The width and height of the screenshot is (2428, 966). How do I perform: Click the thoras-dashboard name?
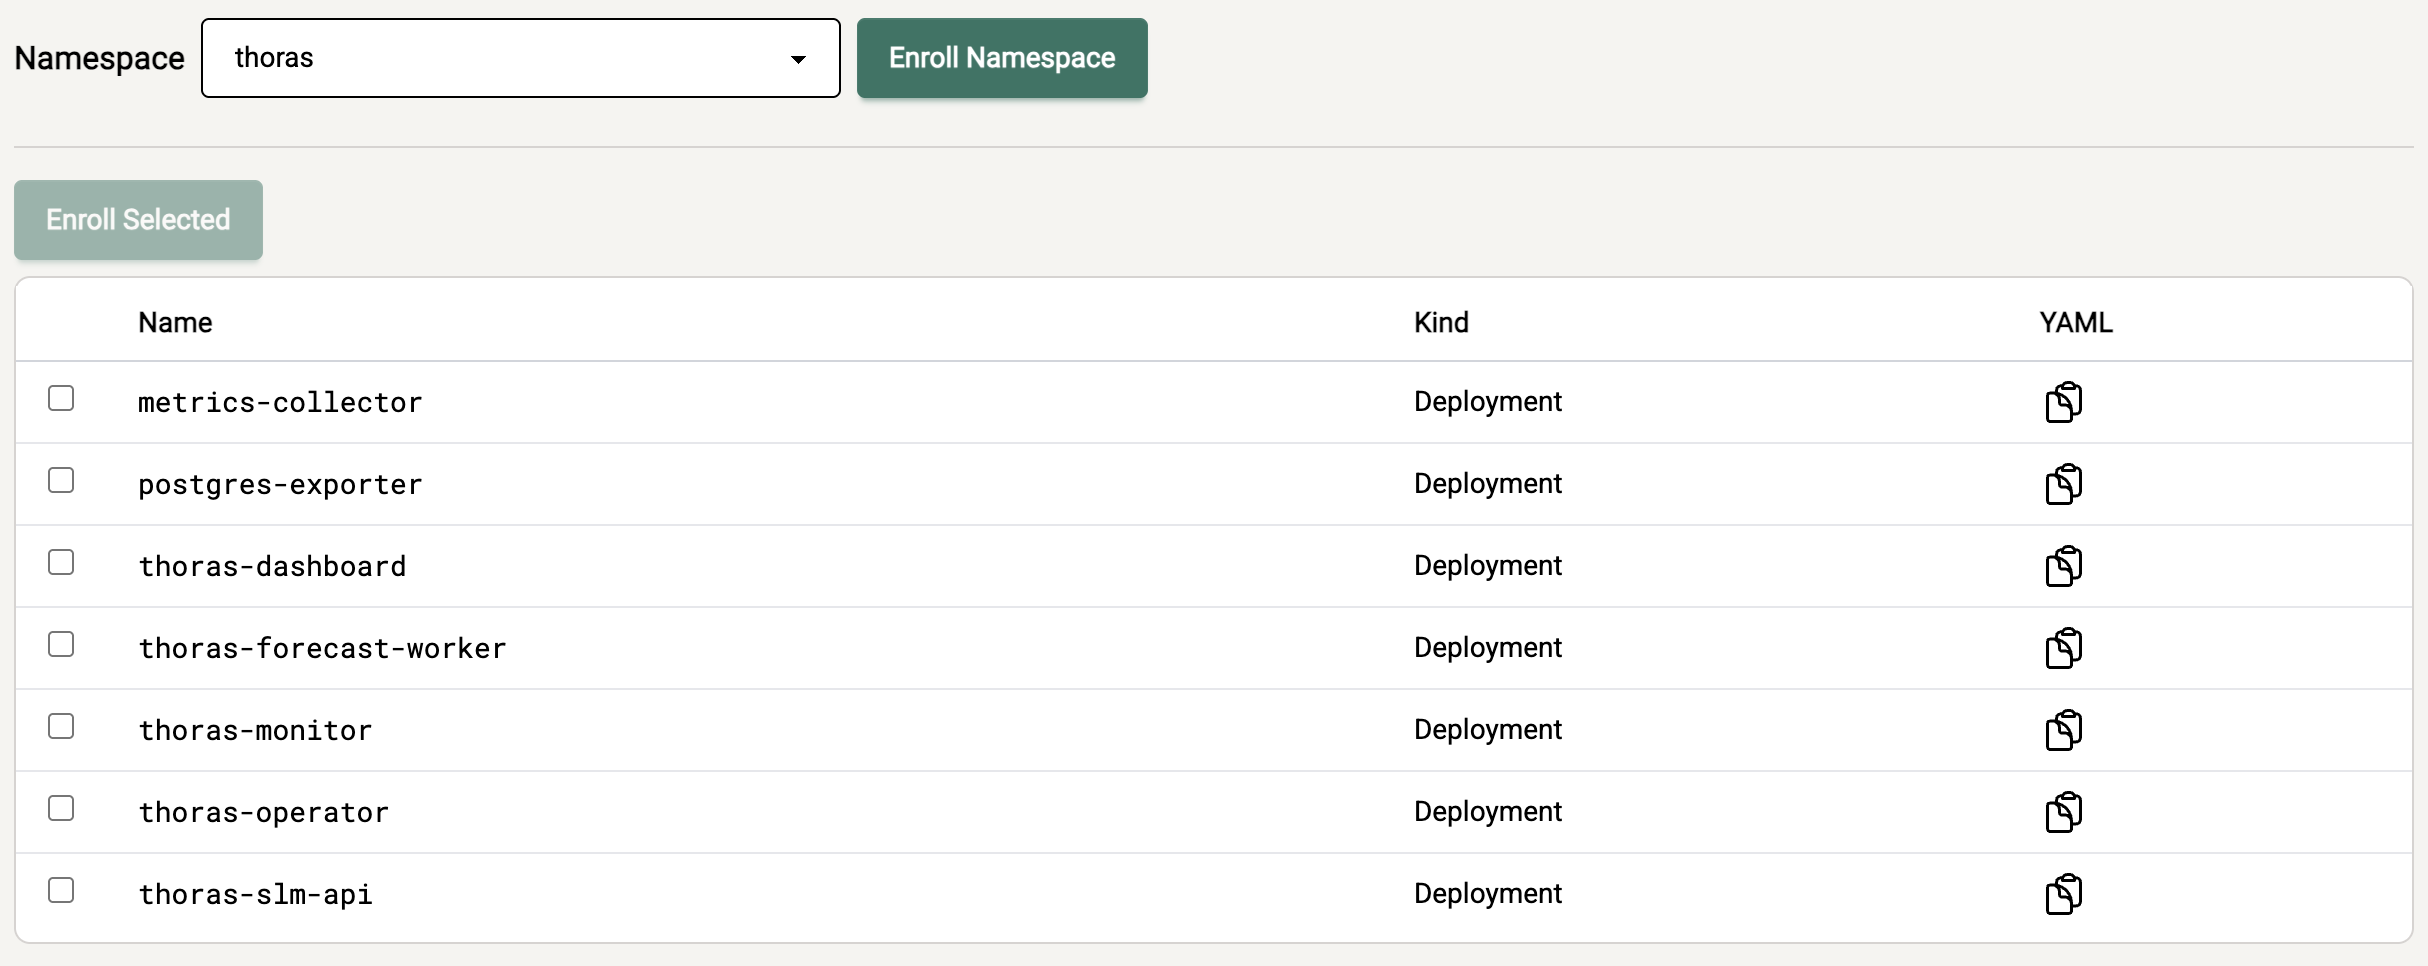coord(272,566)
